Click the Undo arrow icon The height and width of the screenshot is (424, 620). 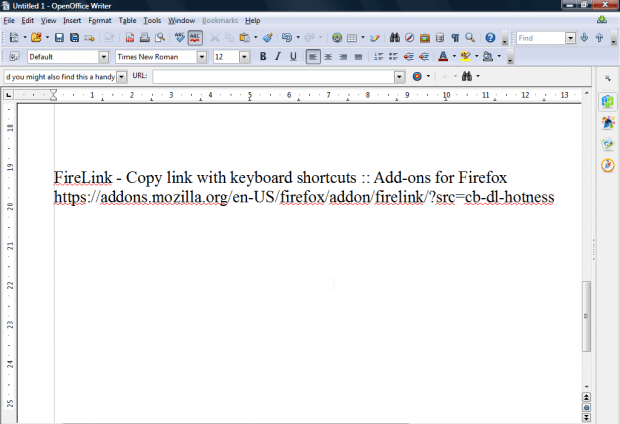tap(287, 38)
